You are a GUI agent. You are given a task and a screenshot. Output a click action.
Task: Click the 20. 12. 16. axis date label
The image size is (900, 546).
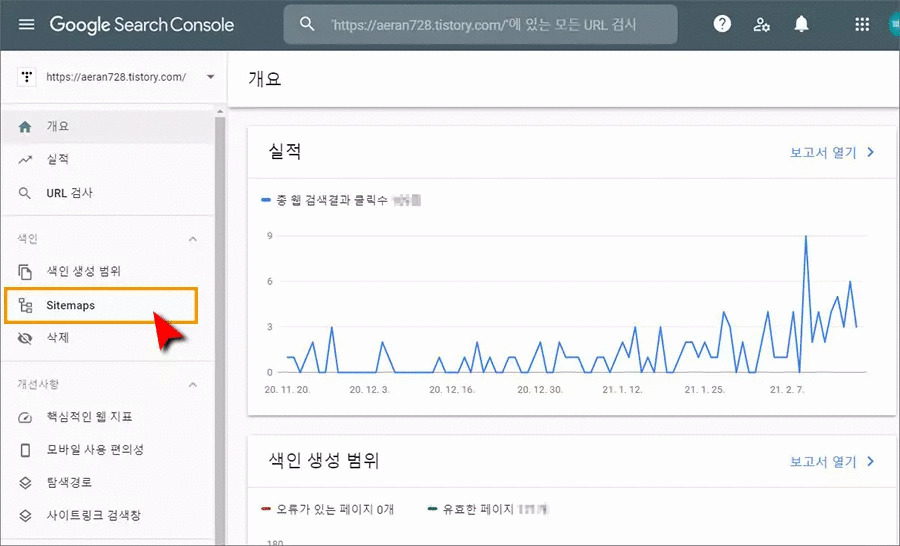coord(452,390)
